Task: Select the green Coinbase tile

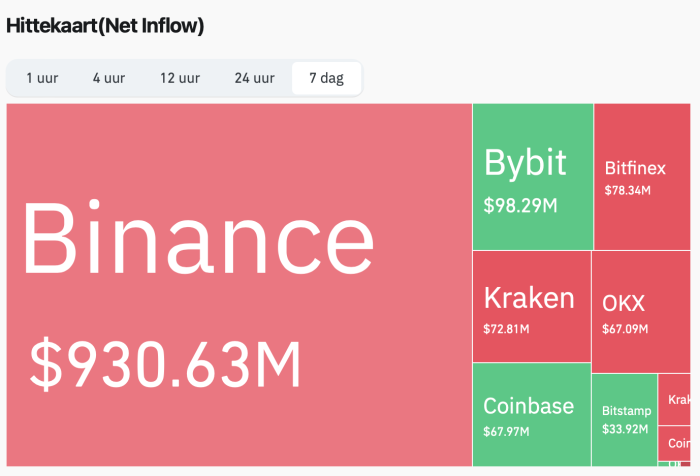Action: coord(531,413)
